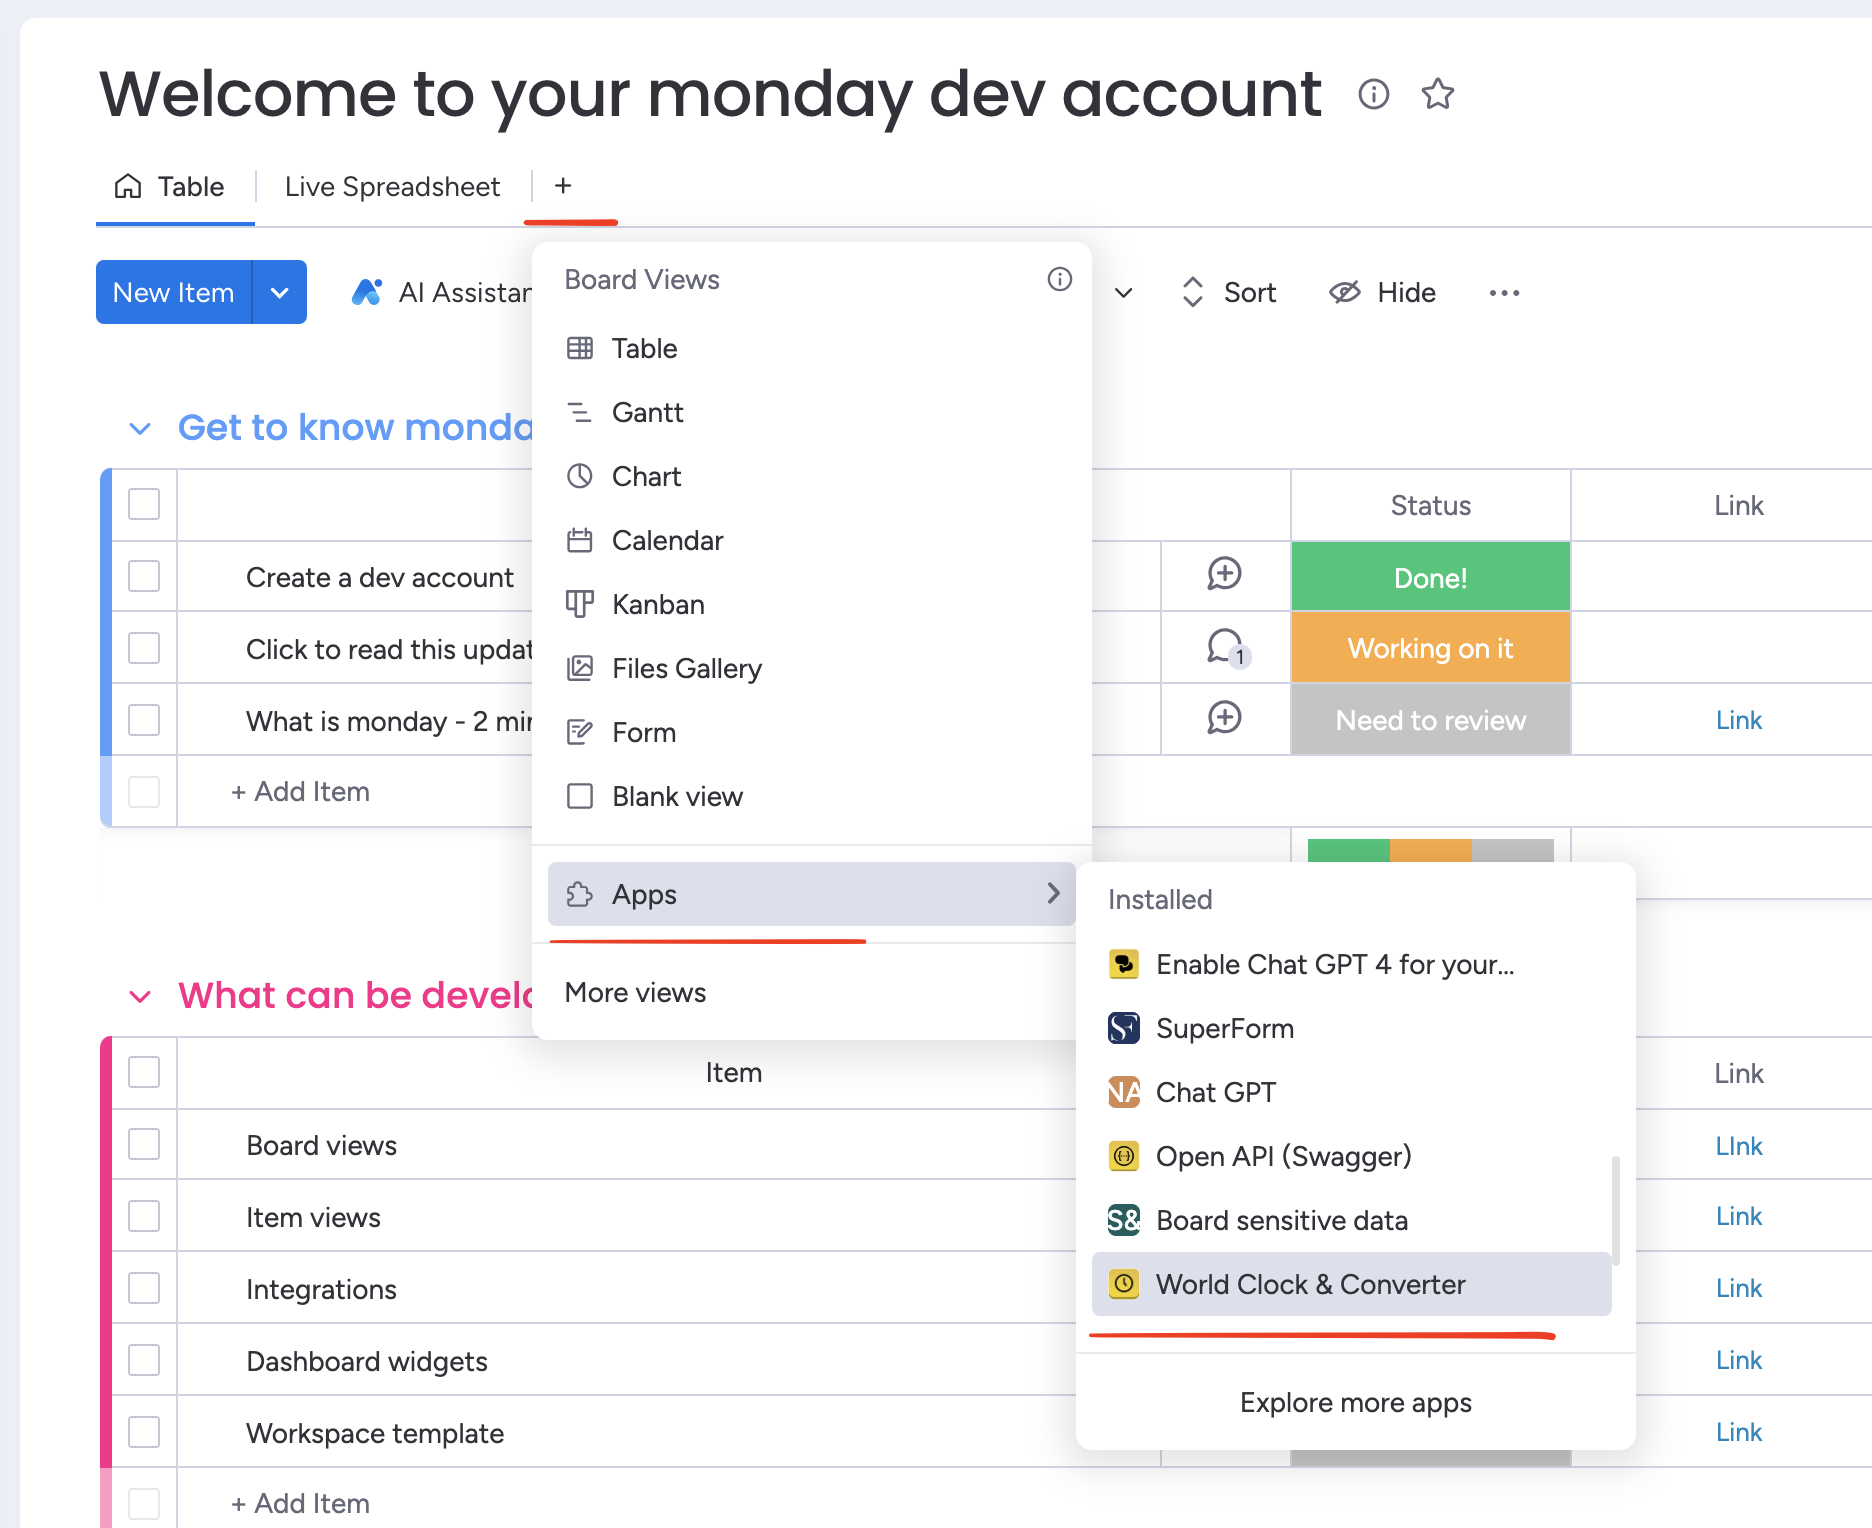This screenshot has width=1872, height=1528.
Task: Click the Gantt view icon
Action: 580,412
